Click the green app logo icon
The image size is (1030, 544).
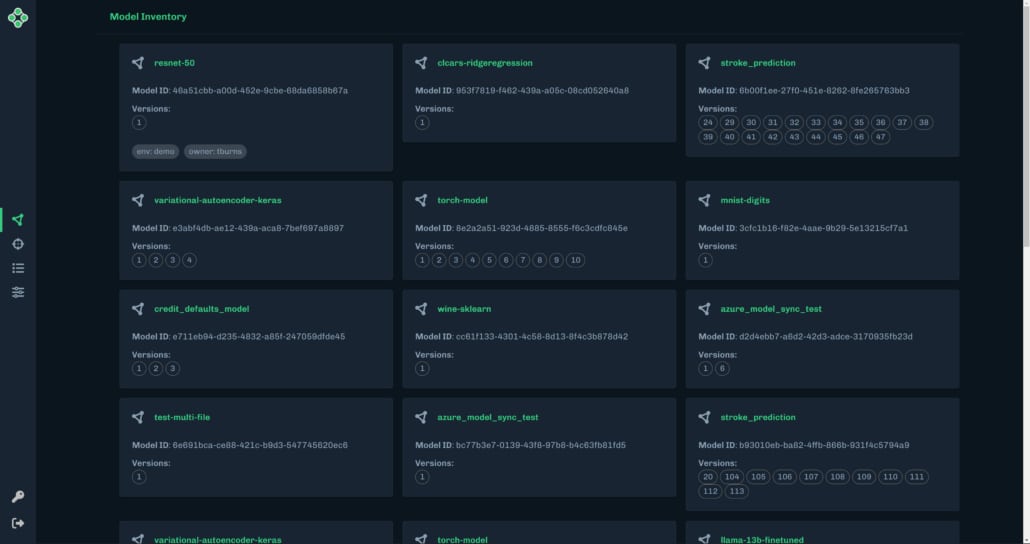[18, 18]
